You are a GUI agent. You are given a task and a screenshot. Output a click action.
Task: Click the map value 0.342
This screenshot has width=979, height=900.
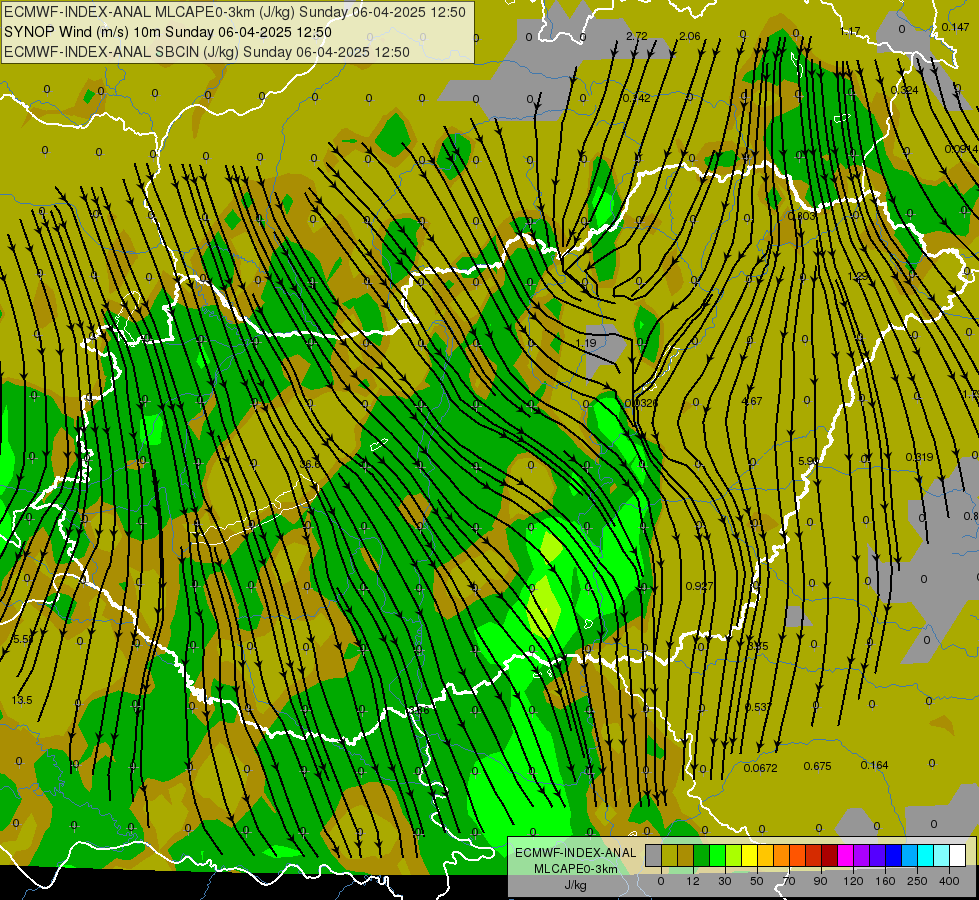pos(637,98)
